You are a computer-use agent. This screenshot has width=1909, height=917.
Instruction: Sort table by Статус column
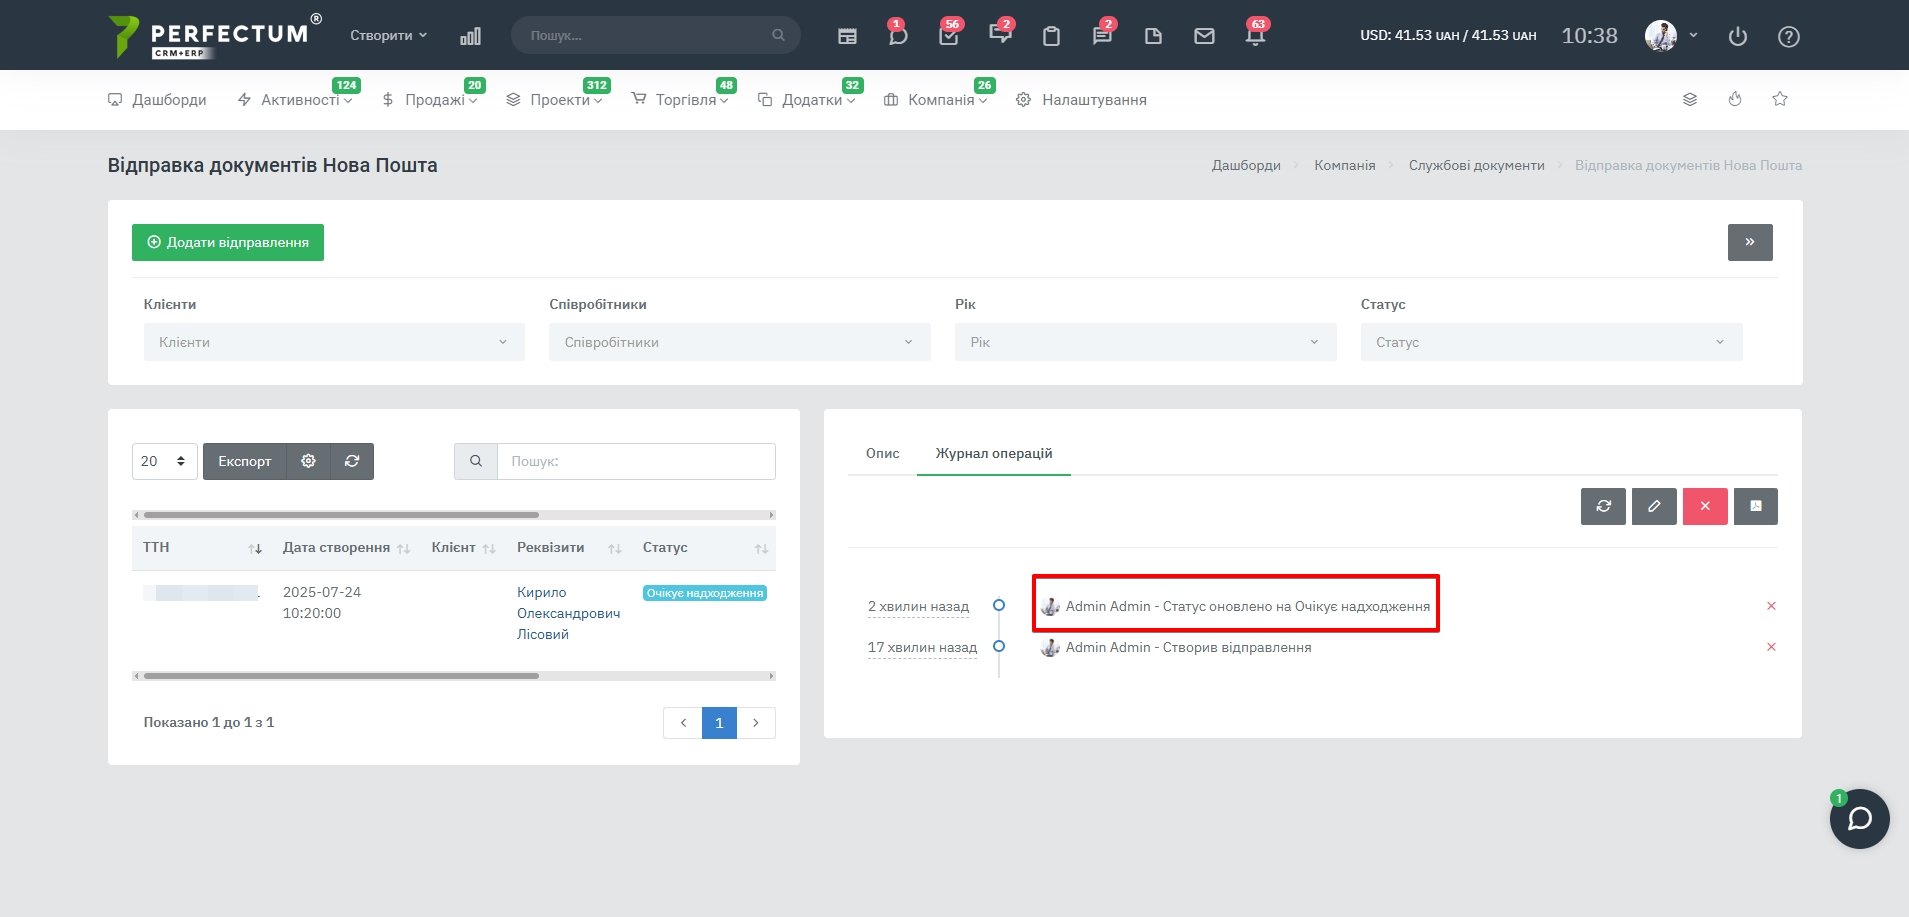click(704, 548)
